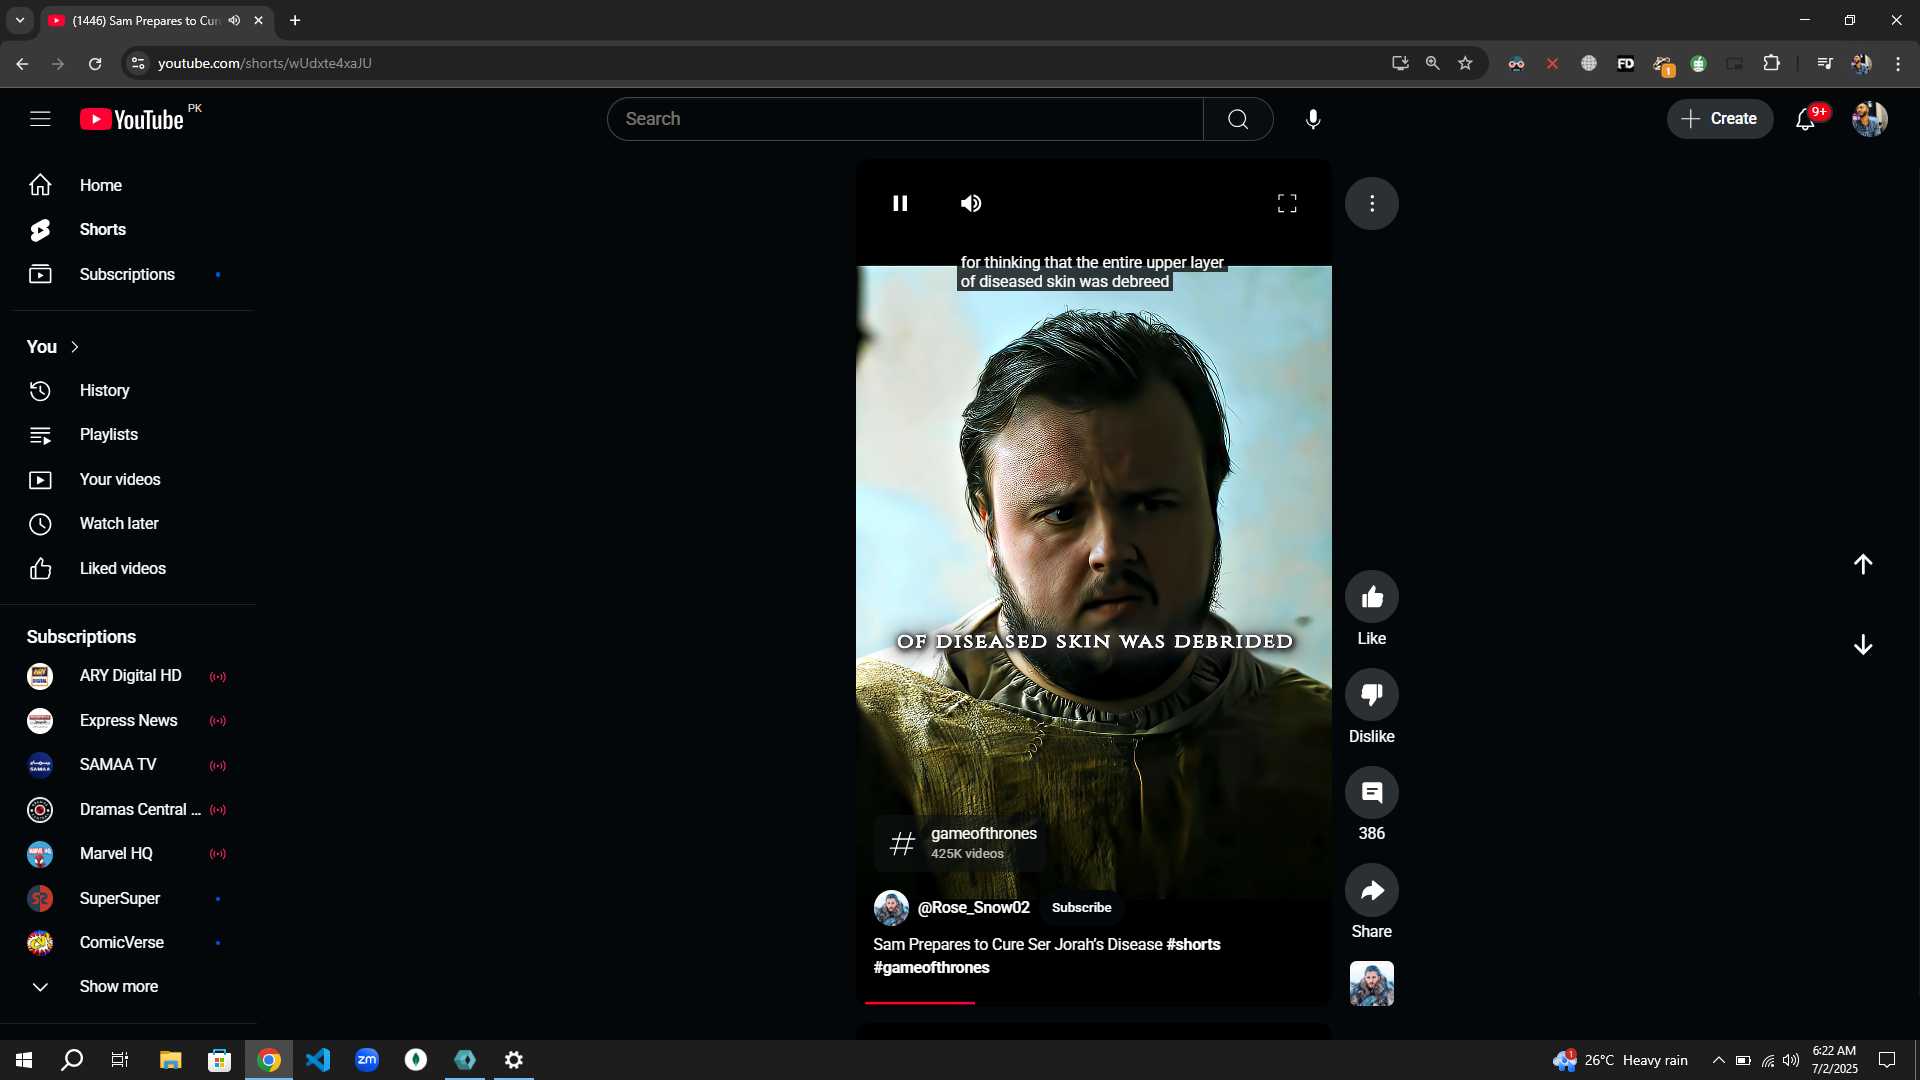Open the sound thumbnail below Share
The width and height of the screenshot is (1920, 1080).
pos(1372,984)
